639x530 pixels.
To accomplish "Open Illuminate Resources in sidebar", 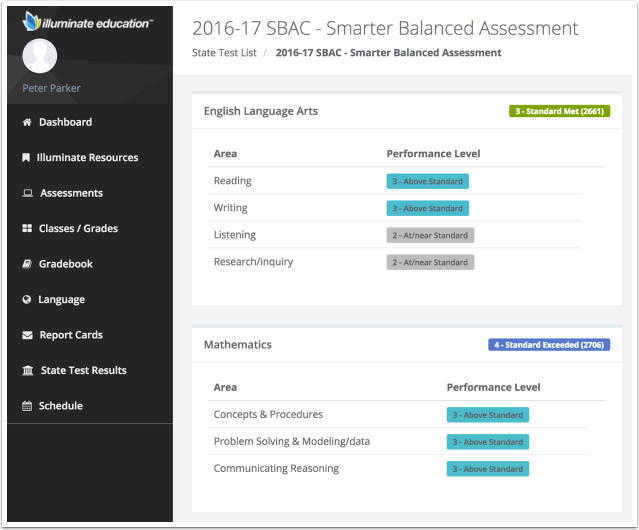I will (87, 157).
